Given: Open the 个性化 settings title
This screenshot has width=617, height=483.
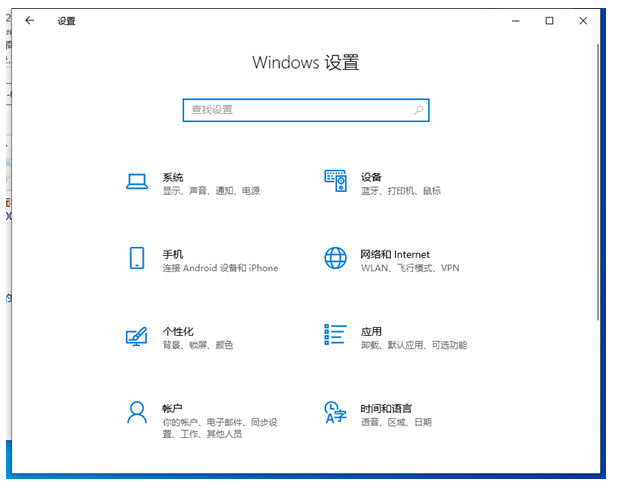Looking at the screenshot, I should point(178,331).
